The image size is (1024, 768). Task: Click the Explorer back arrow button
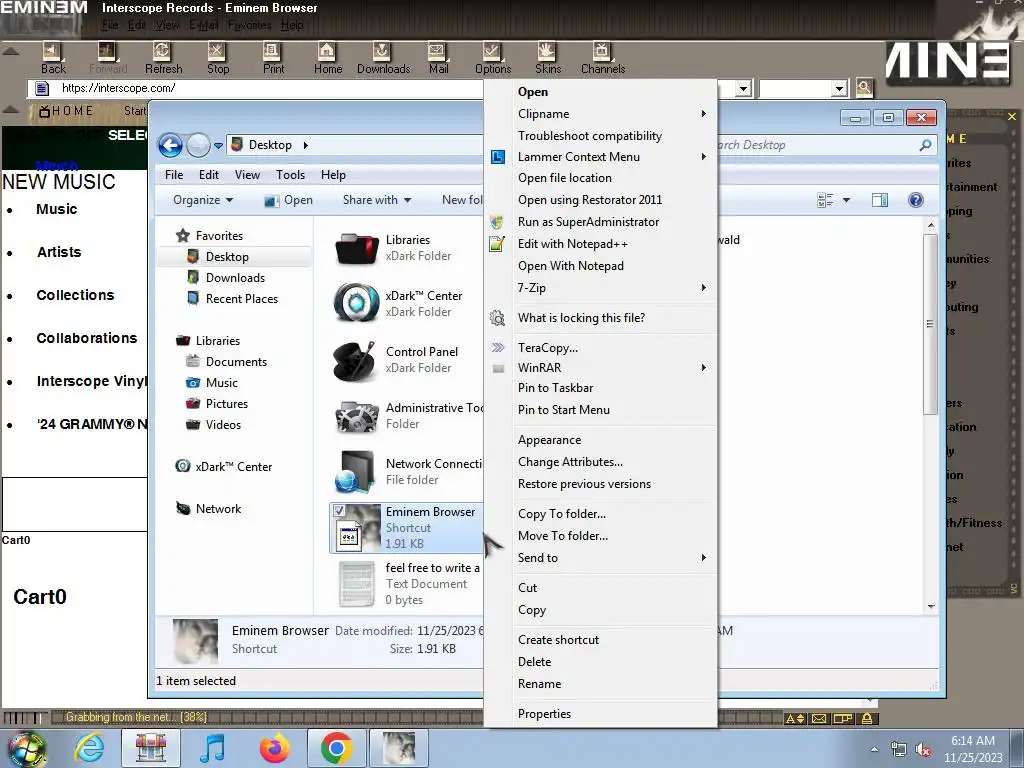tap(170, 145)
